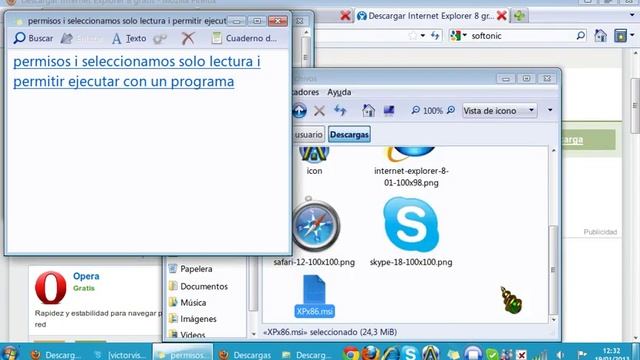Select skype-18-100x100.png file
The height and width of the screenshot is (360, 640).
pos(411,231)
